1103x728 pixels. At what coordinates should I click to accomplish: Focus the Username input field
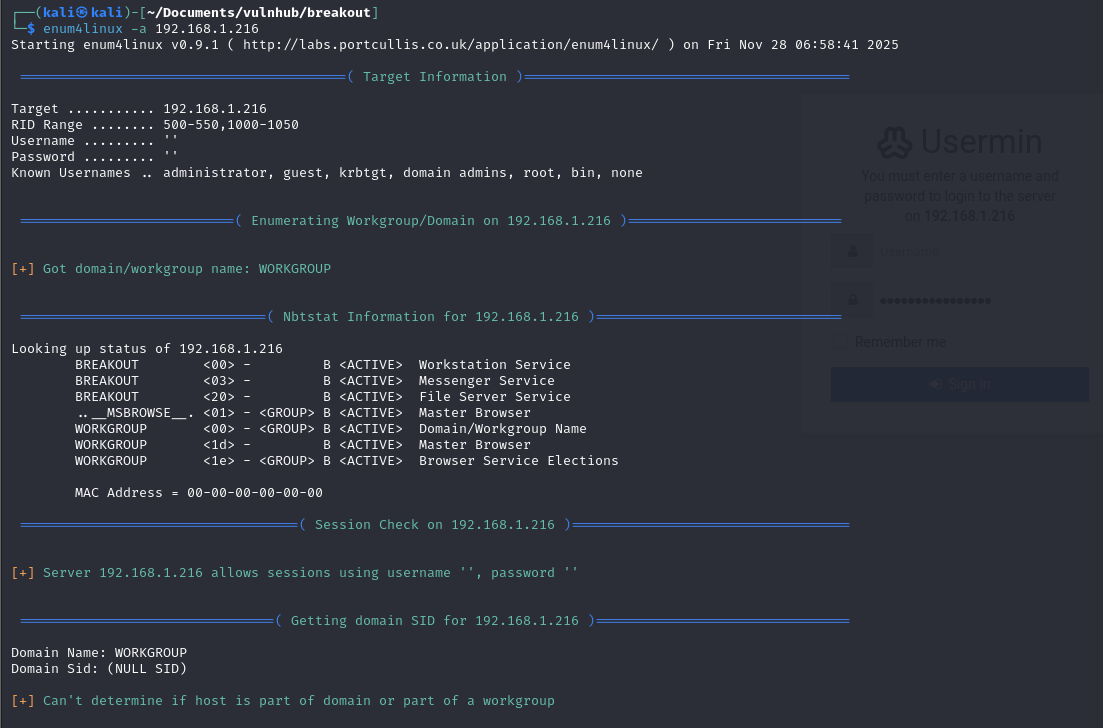point(980,252)
